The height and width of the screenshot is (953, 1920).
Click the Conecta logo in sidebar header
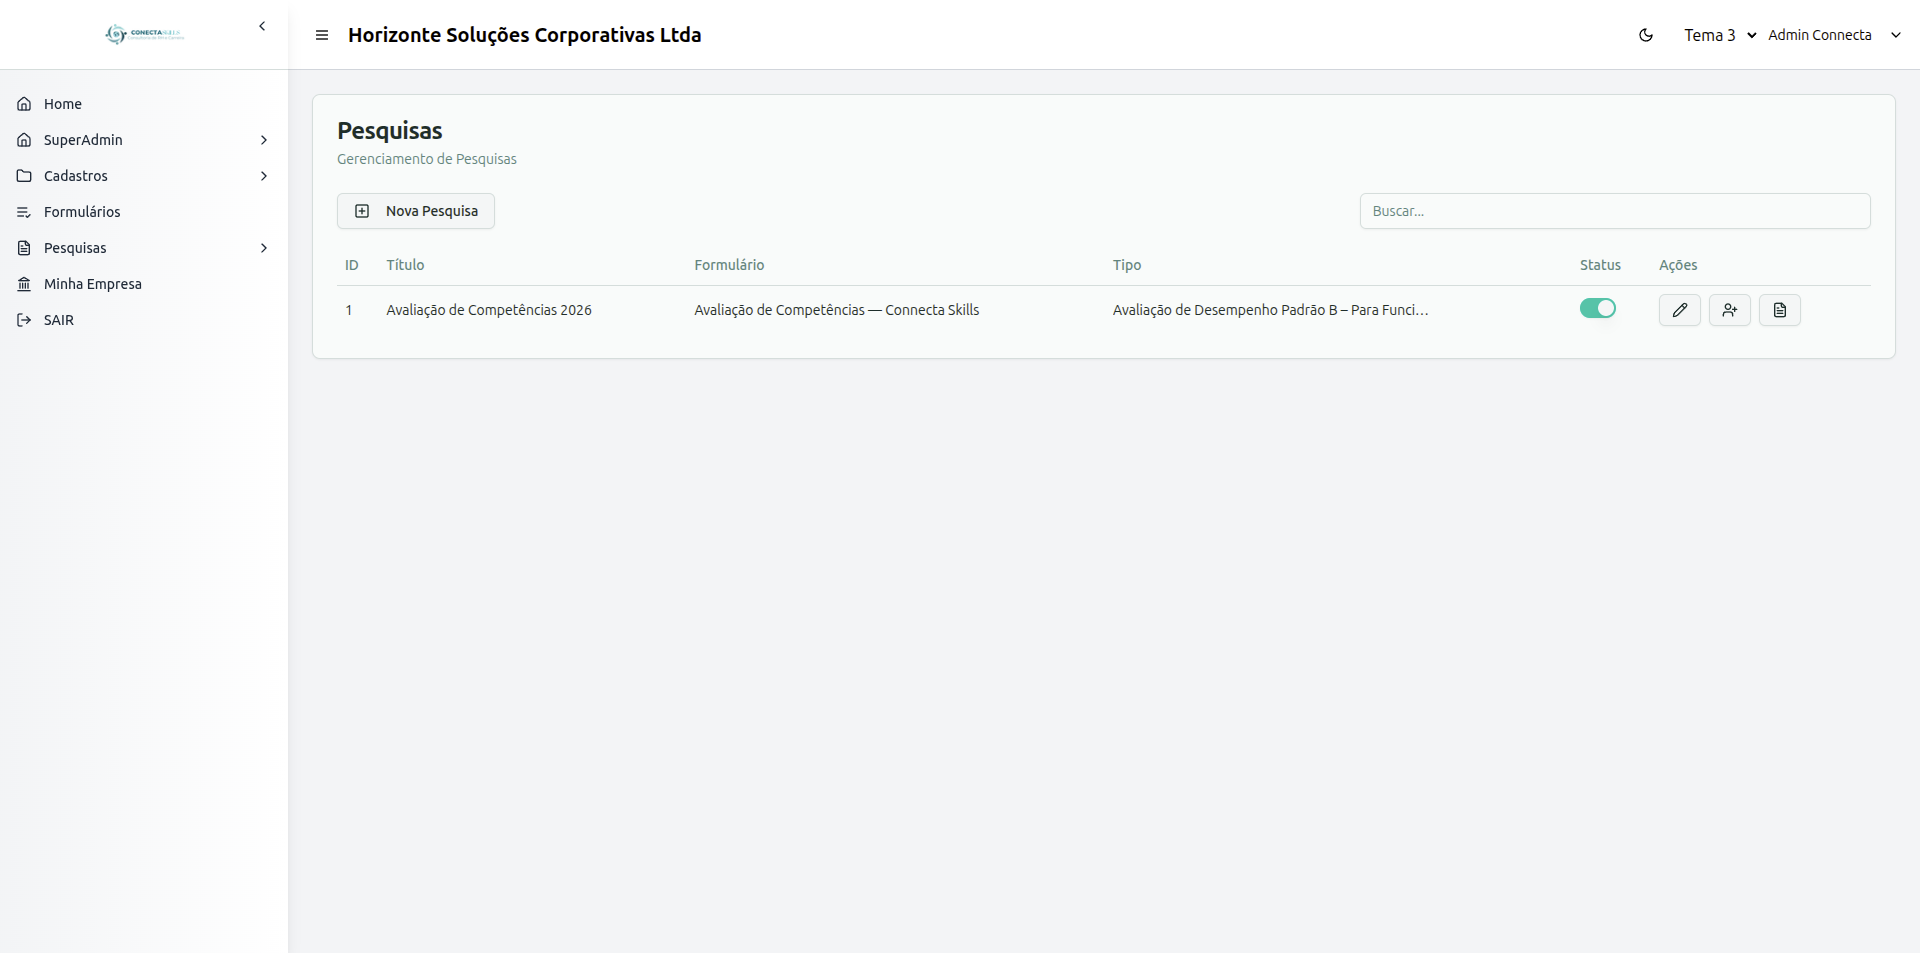tap(144, 34)
